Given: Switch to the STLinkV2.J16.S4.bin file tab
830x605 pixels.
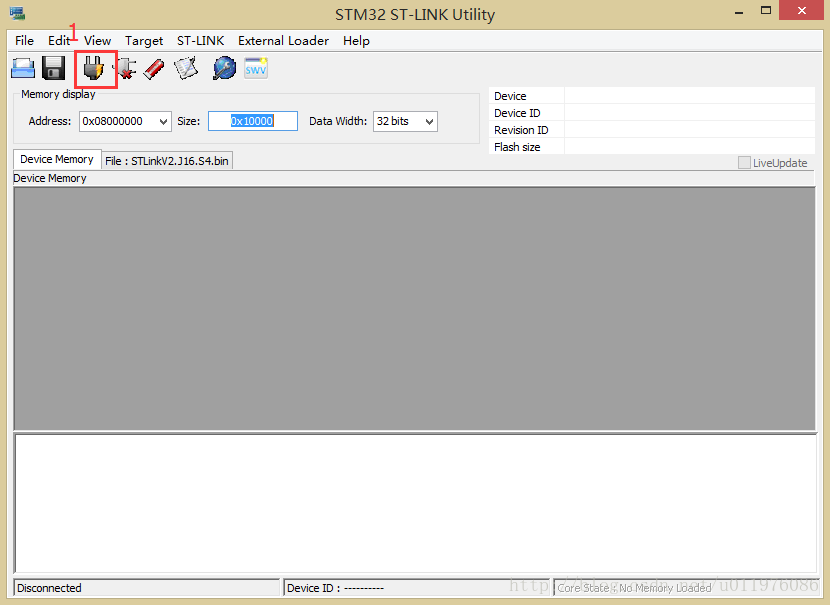Looking at the screenshot, I should 167,161.
